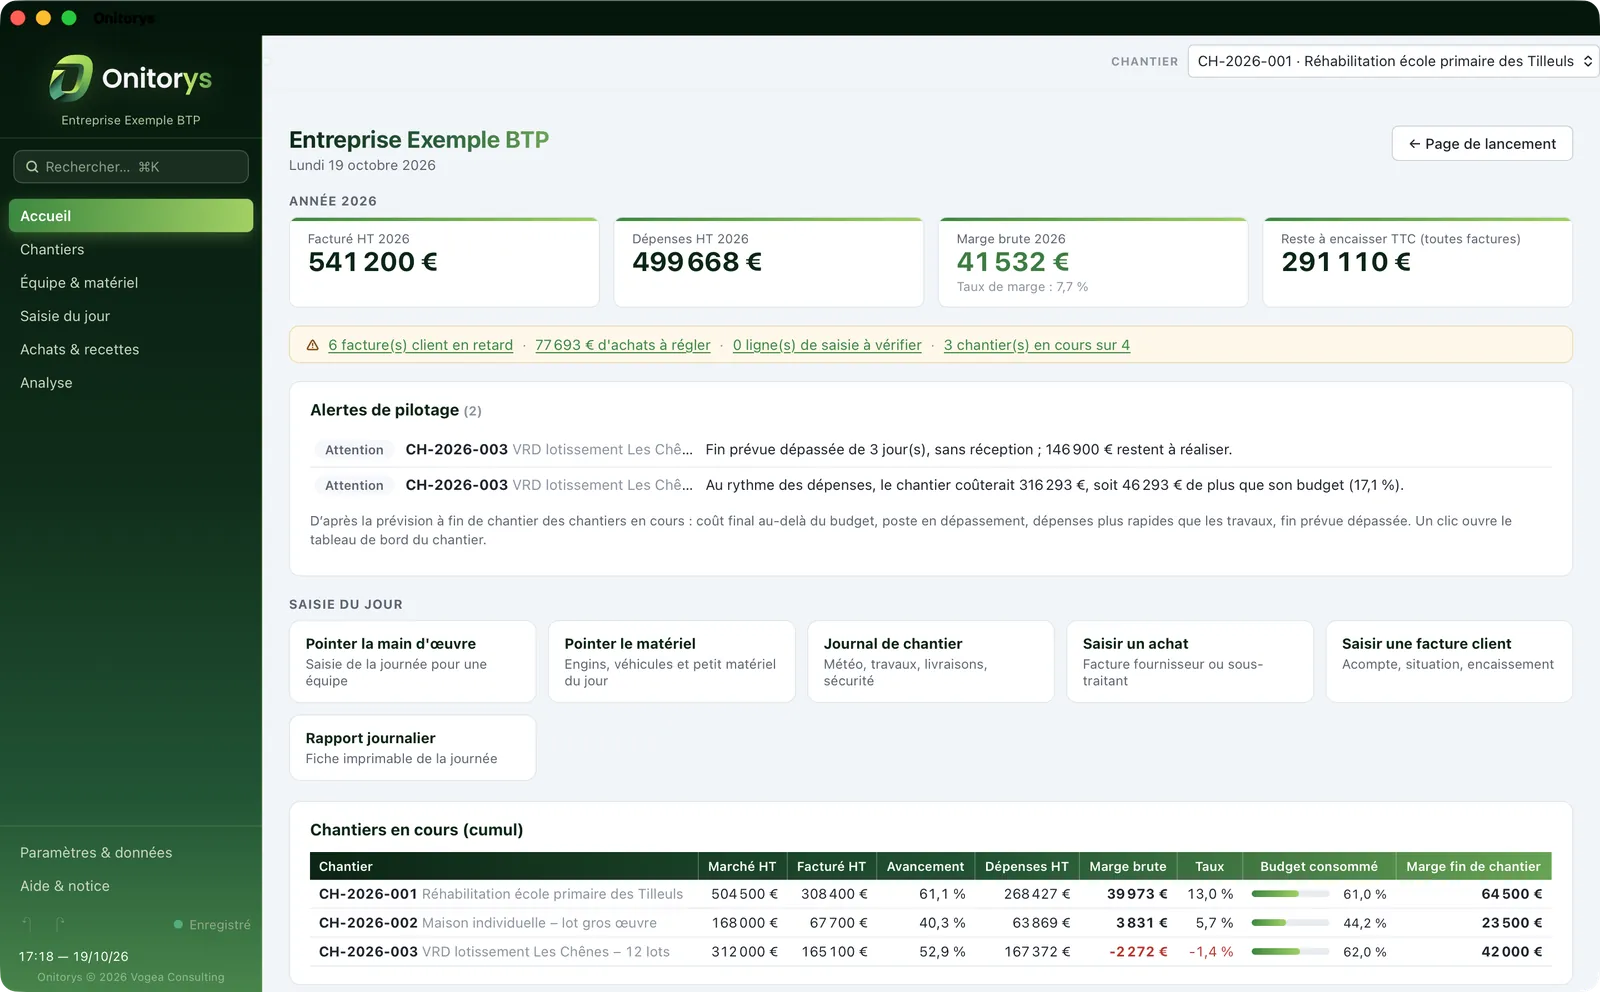Click the warning triangle in alert banner

(312, 345)
